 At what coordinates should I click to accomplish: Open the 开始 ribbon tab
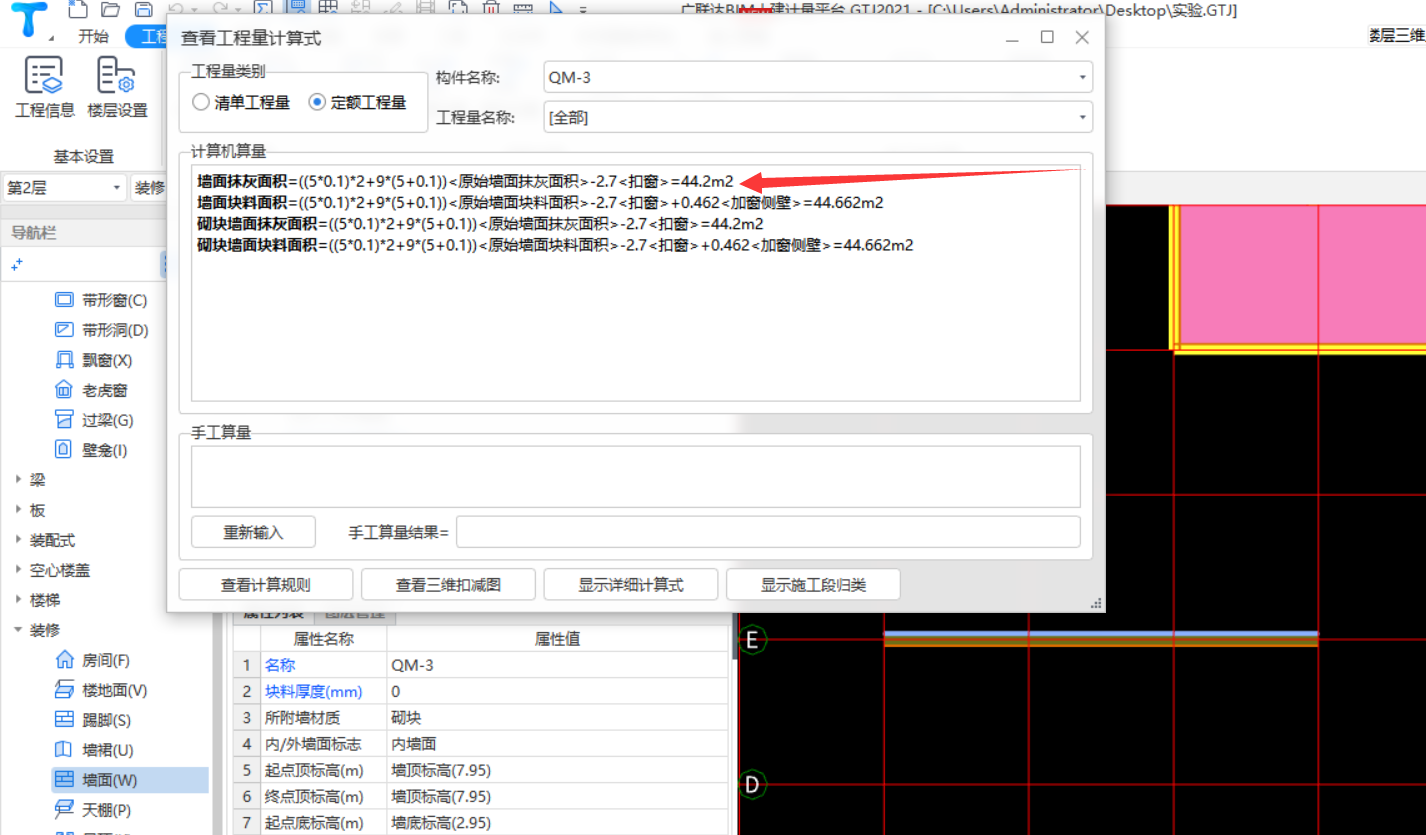[94, 37]
